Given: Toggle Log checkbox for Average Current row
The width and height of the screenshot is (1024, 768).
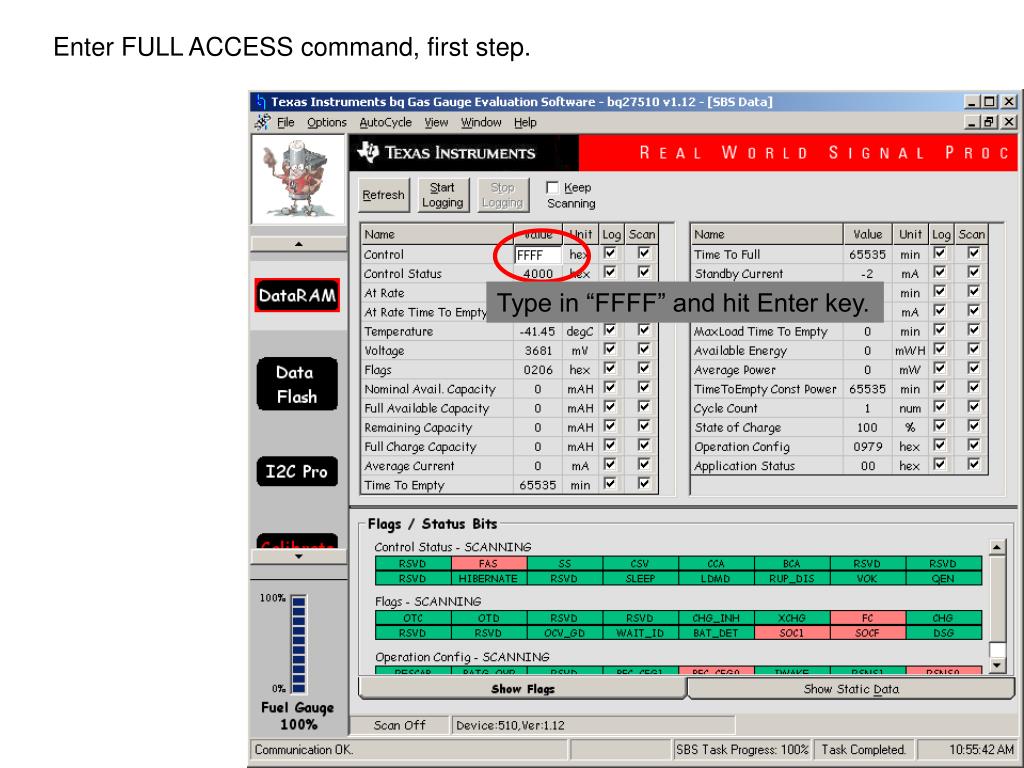Looking at the screenshot, I should coord(610,464).
